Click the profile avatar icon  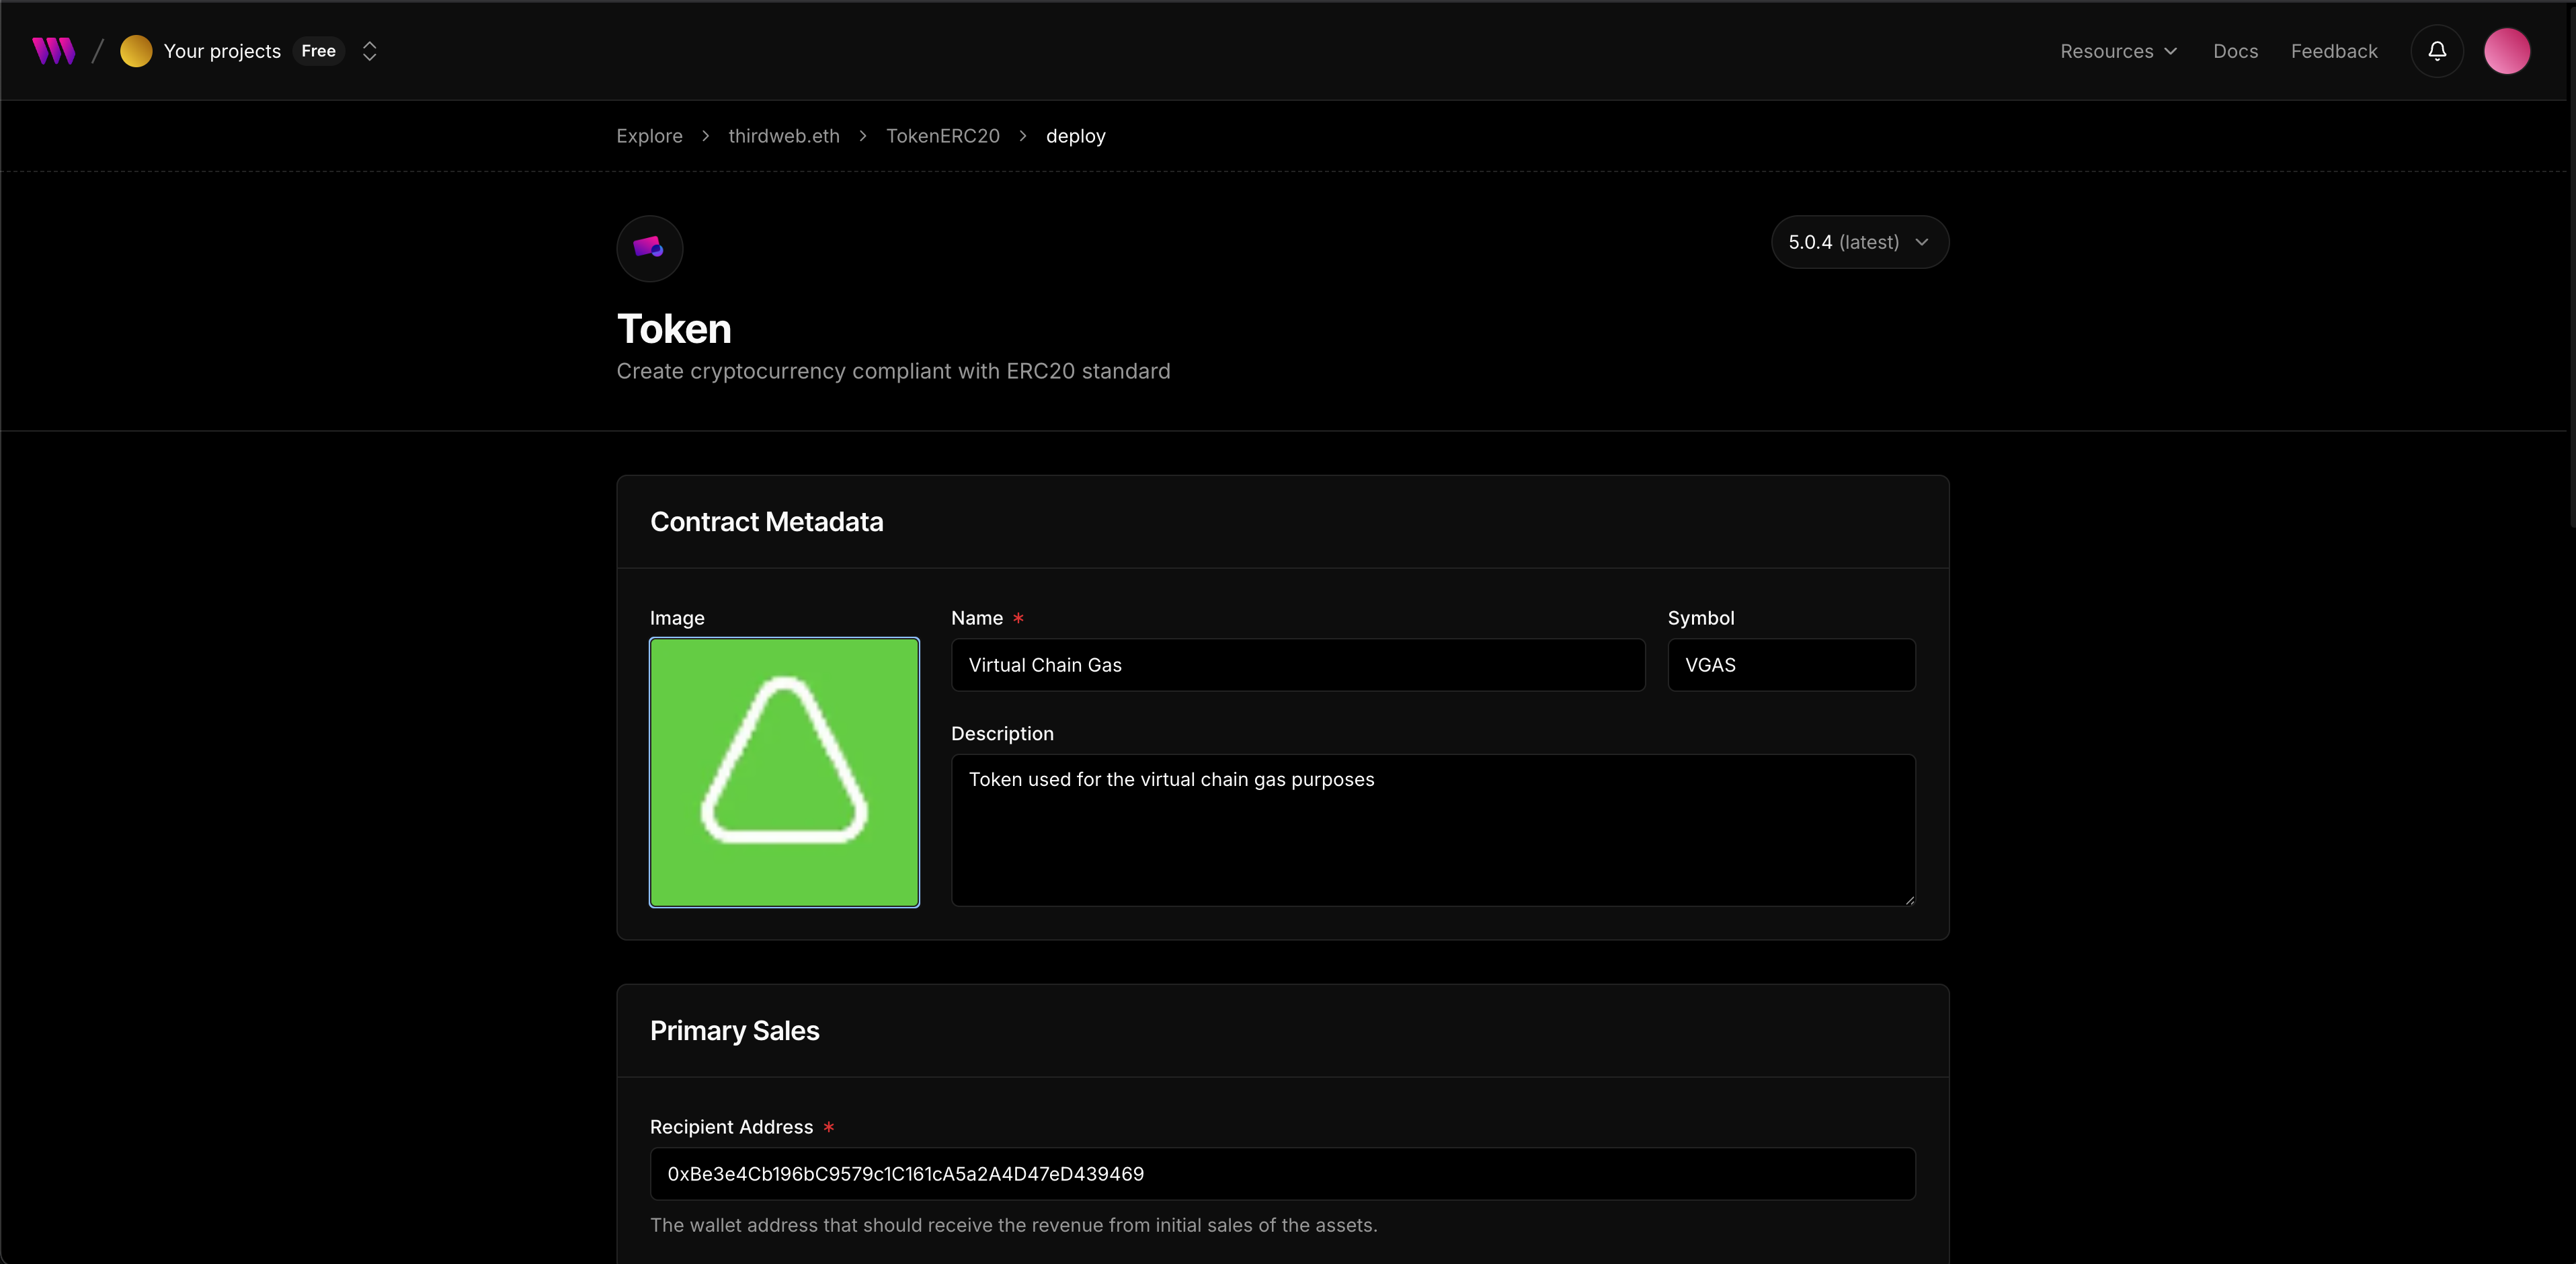(x=2508, y=51)
